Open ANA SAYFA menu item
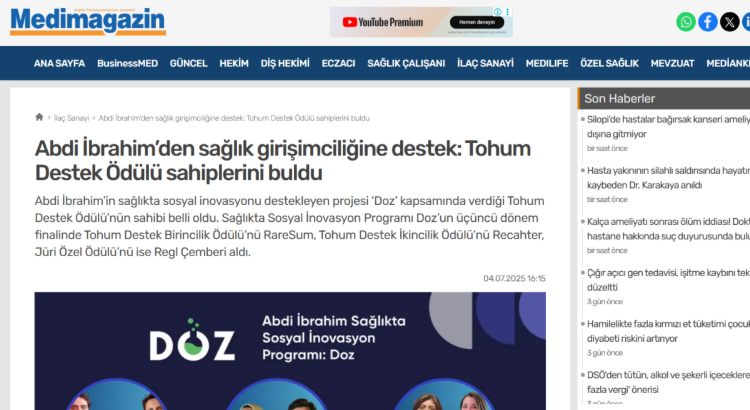This screenshot has width=750, height=410. (x=59, y=64)
